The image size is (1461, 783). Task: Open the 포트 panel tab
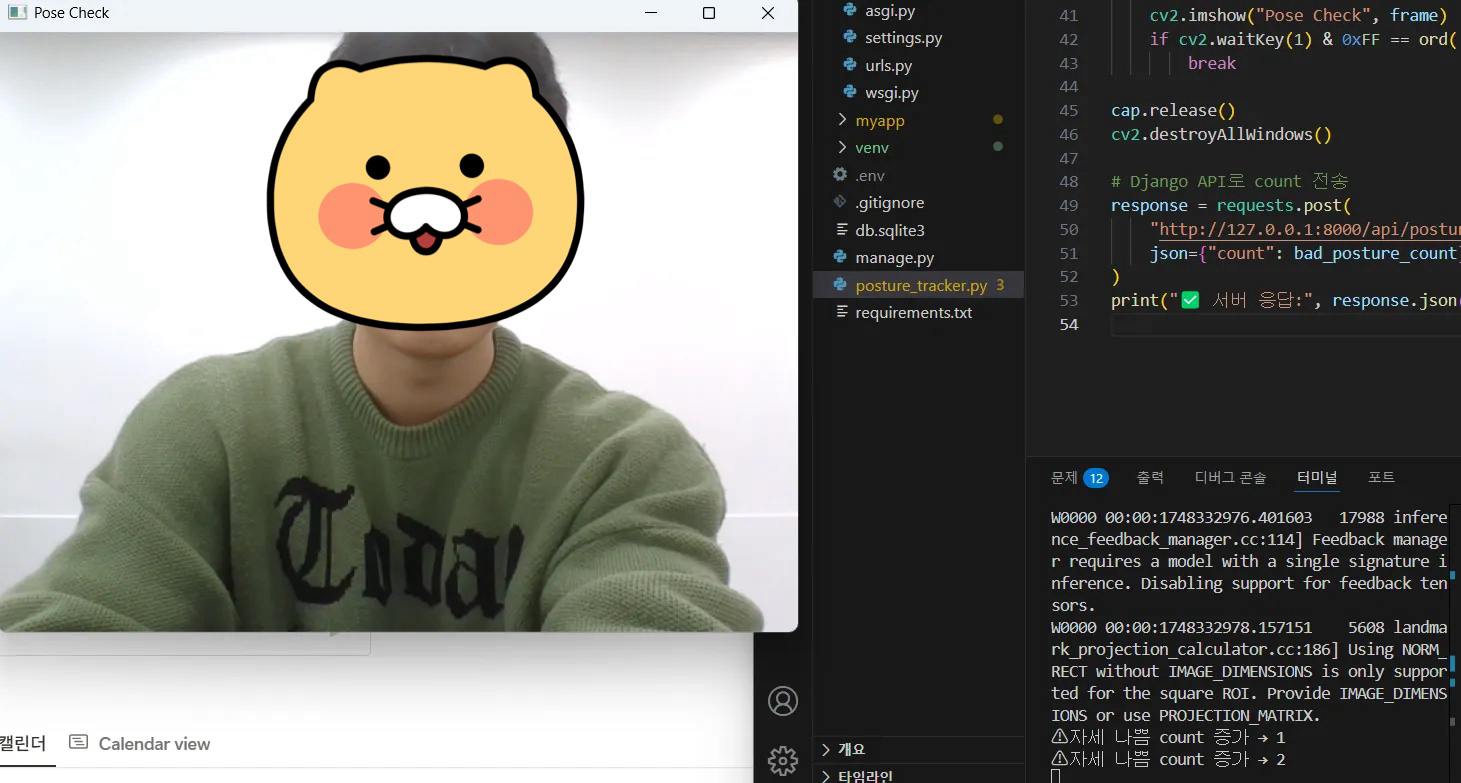1381,478
